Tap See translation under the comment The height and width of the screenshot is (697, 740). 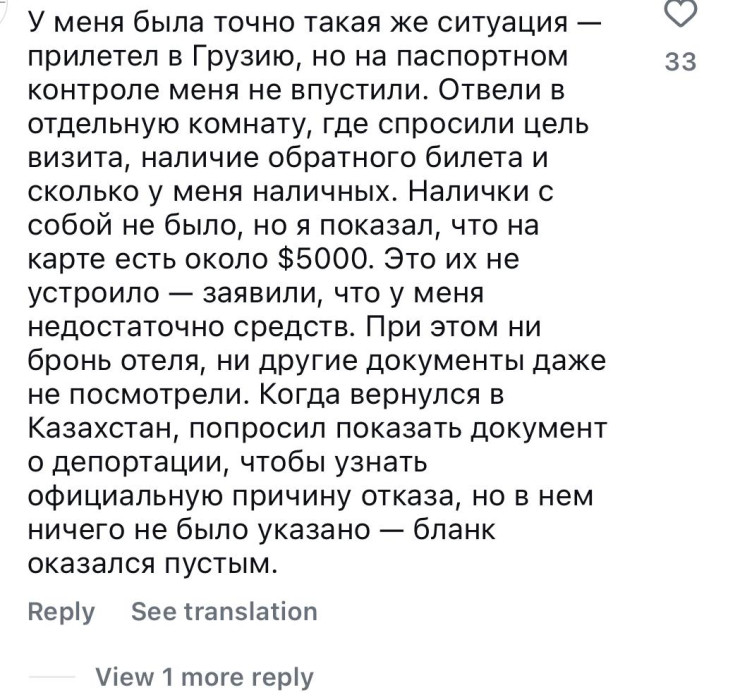224,611
